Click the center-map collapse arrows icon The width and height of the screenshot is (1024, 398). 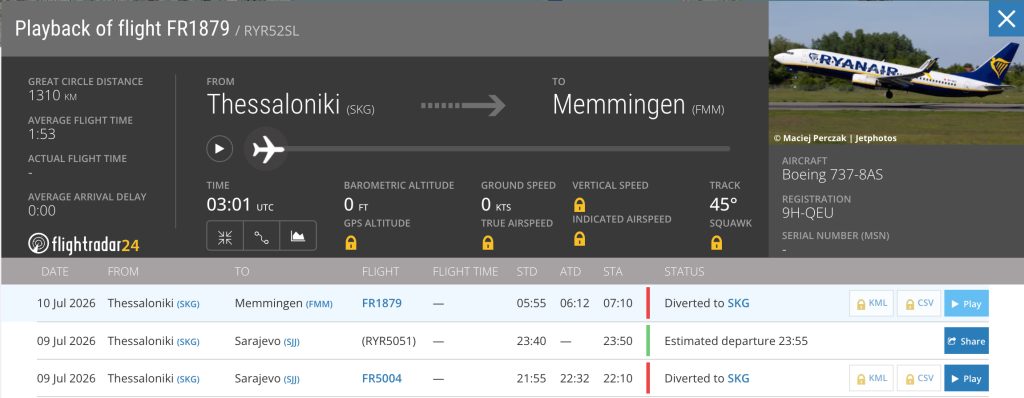coord(225,236)
